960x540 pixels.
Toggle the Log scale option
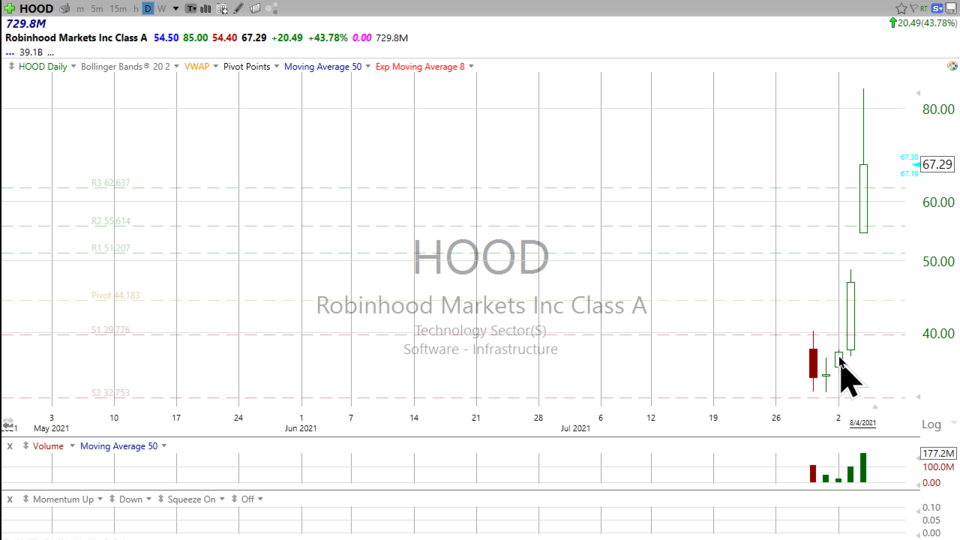pos(930,425)
